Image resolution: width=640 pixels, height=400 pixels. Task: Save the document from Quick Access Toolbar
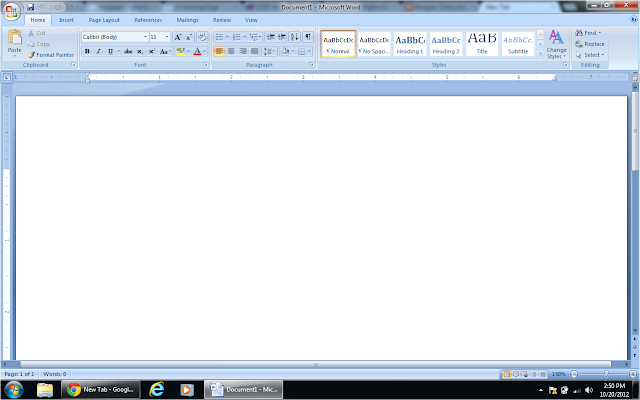(x=31, y=7)
